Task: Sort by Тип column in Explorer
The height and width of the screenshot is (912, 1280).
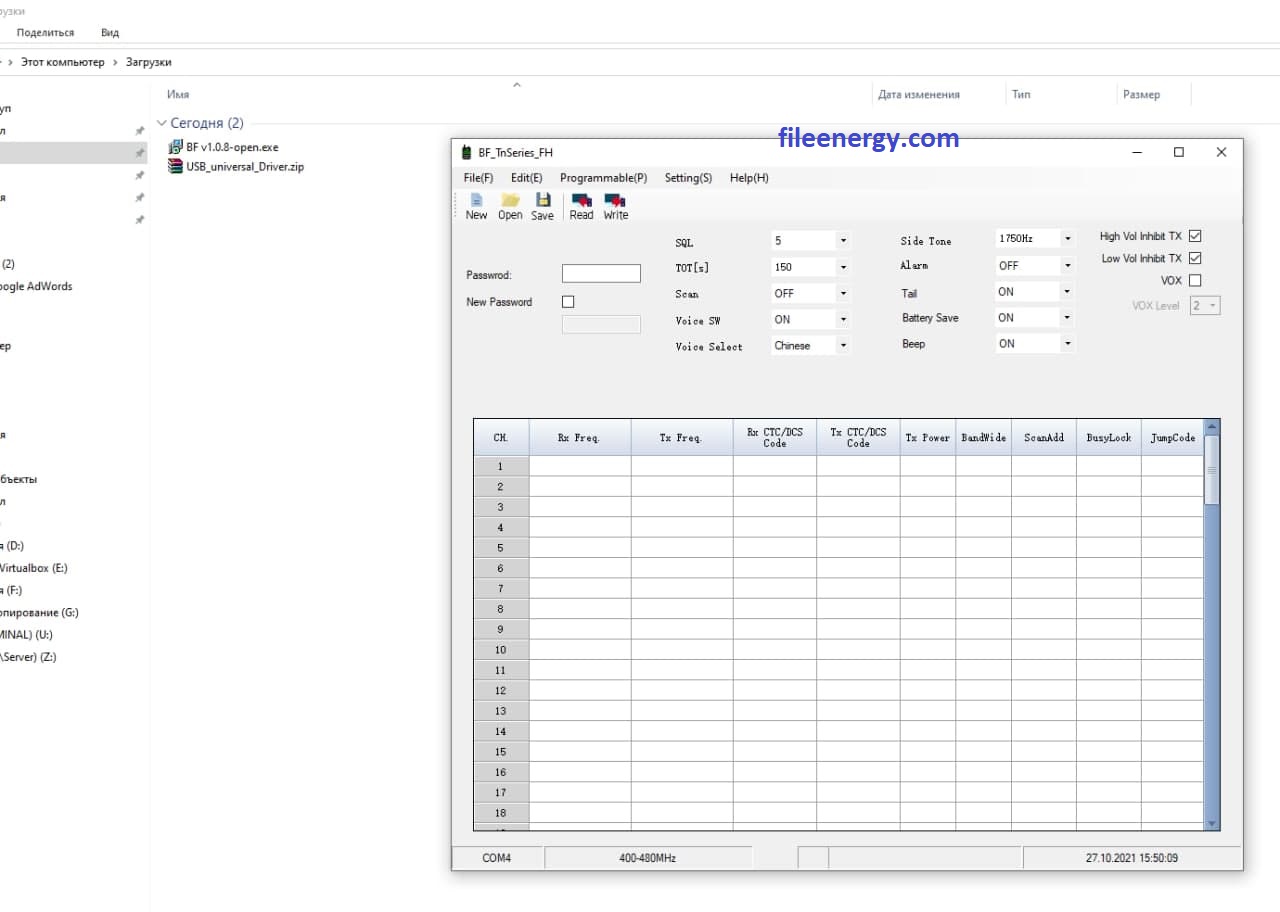Action: 1021,94
